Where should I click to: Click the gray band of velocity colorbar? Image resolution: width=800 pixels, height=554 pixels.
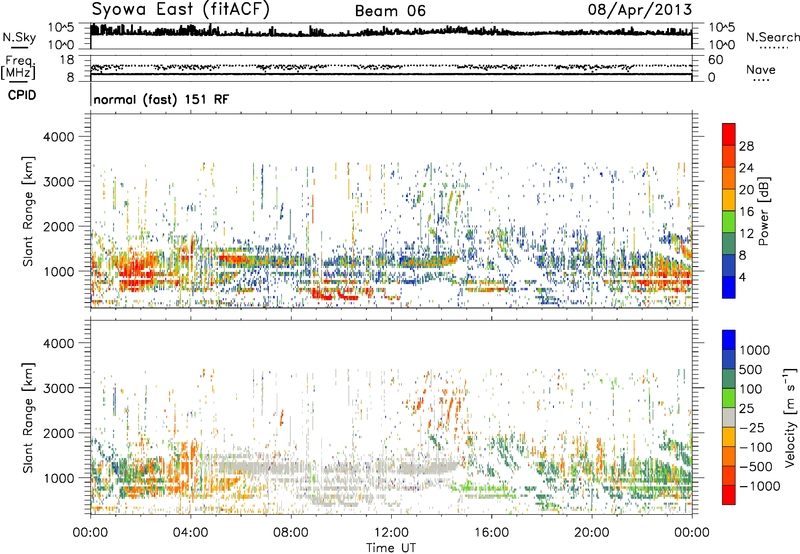point(729,417)
